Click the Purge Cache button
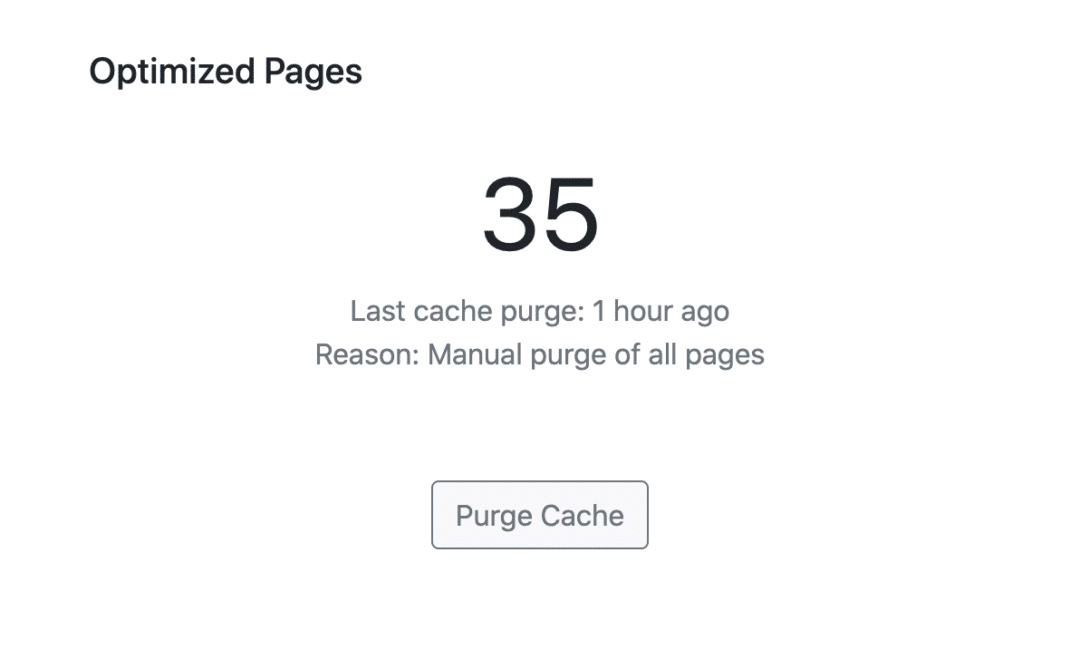The height and width of the screenshot is (659, 1080). tap(539, 515)
